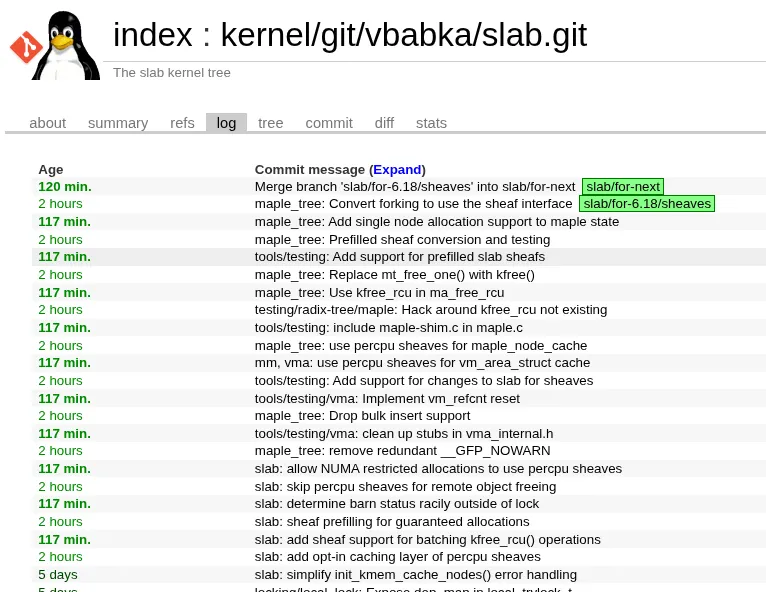Switch to the commit tab
766x592 pixels.
click(x=329, y=123)
